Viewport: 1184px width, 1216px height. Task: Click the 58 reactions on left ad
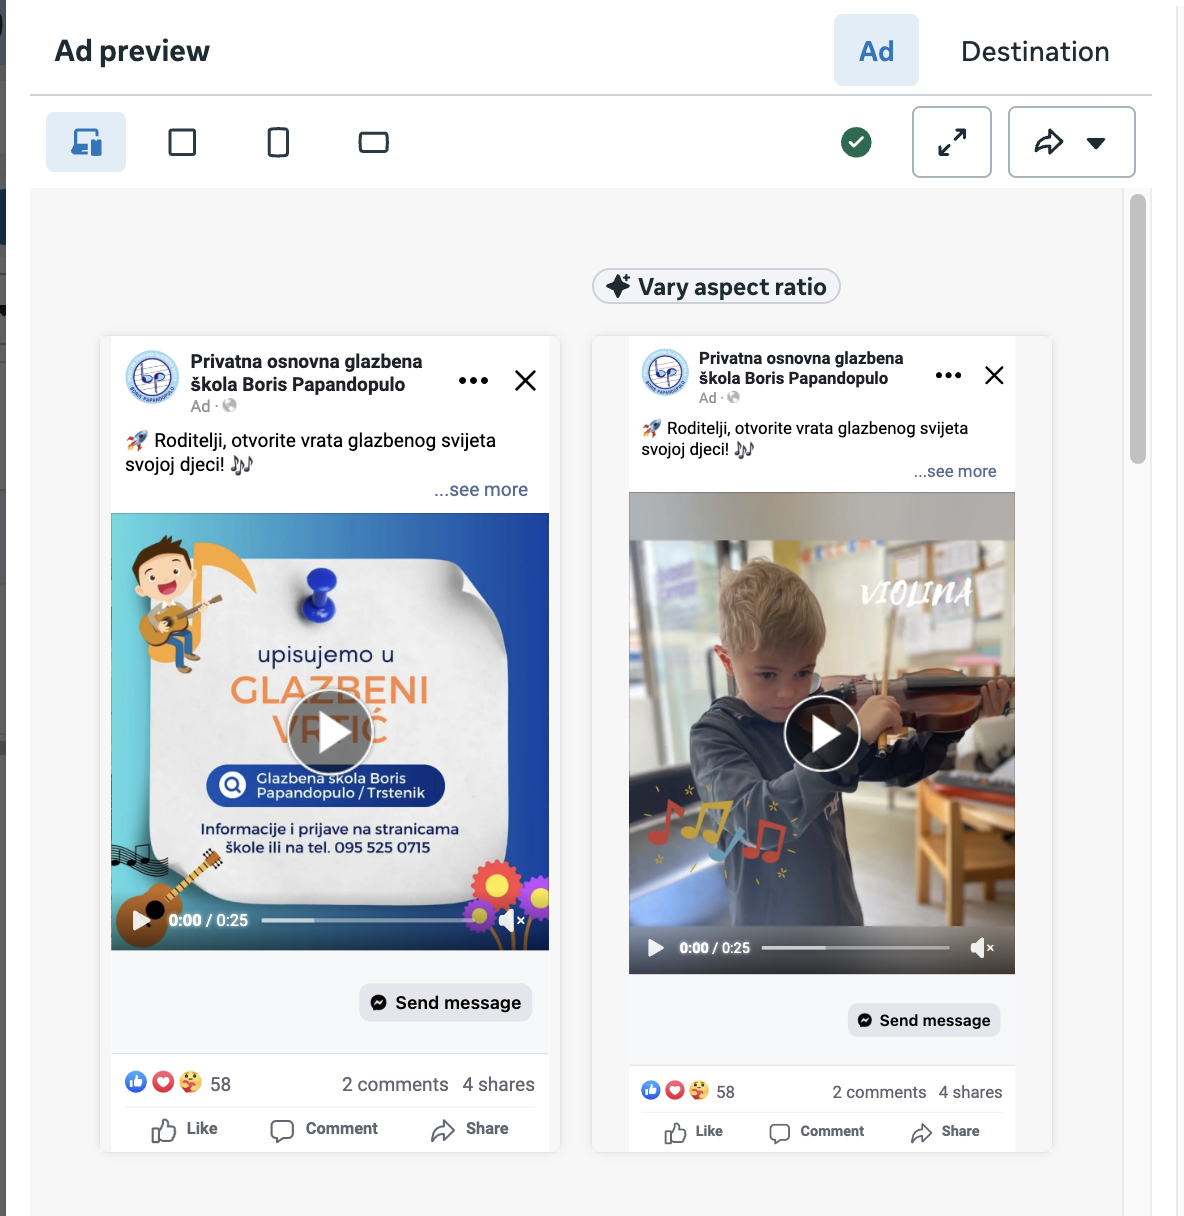point(178,1083)
